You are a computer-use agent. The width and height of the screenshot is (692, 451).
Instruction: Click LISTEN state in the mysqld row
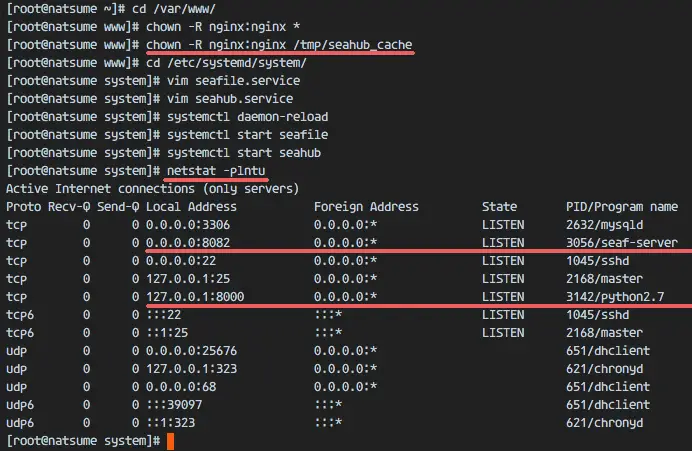(503, 225)
